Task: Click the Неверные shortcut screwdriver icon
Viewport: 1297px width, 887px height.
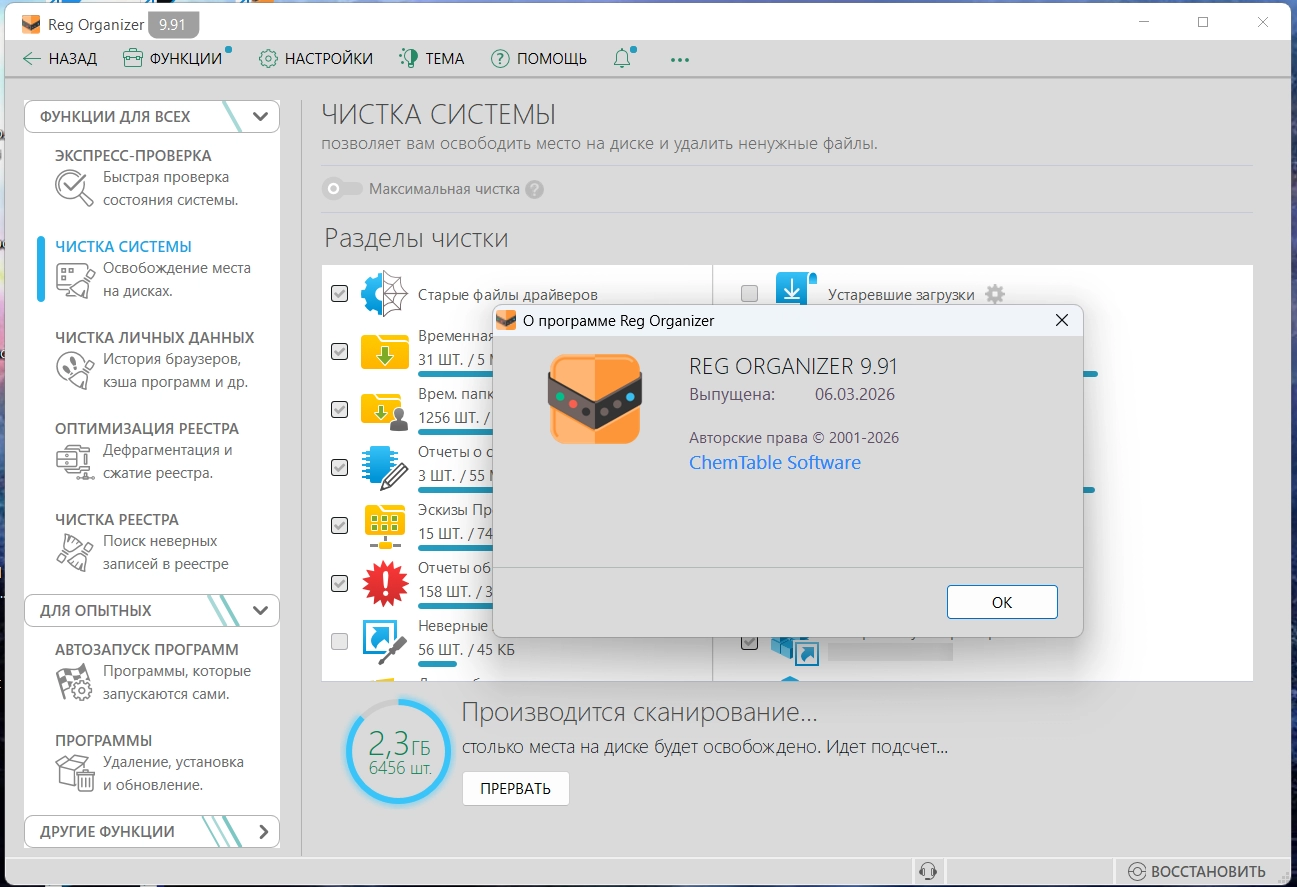Action: 385,641
